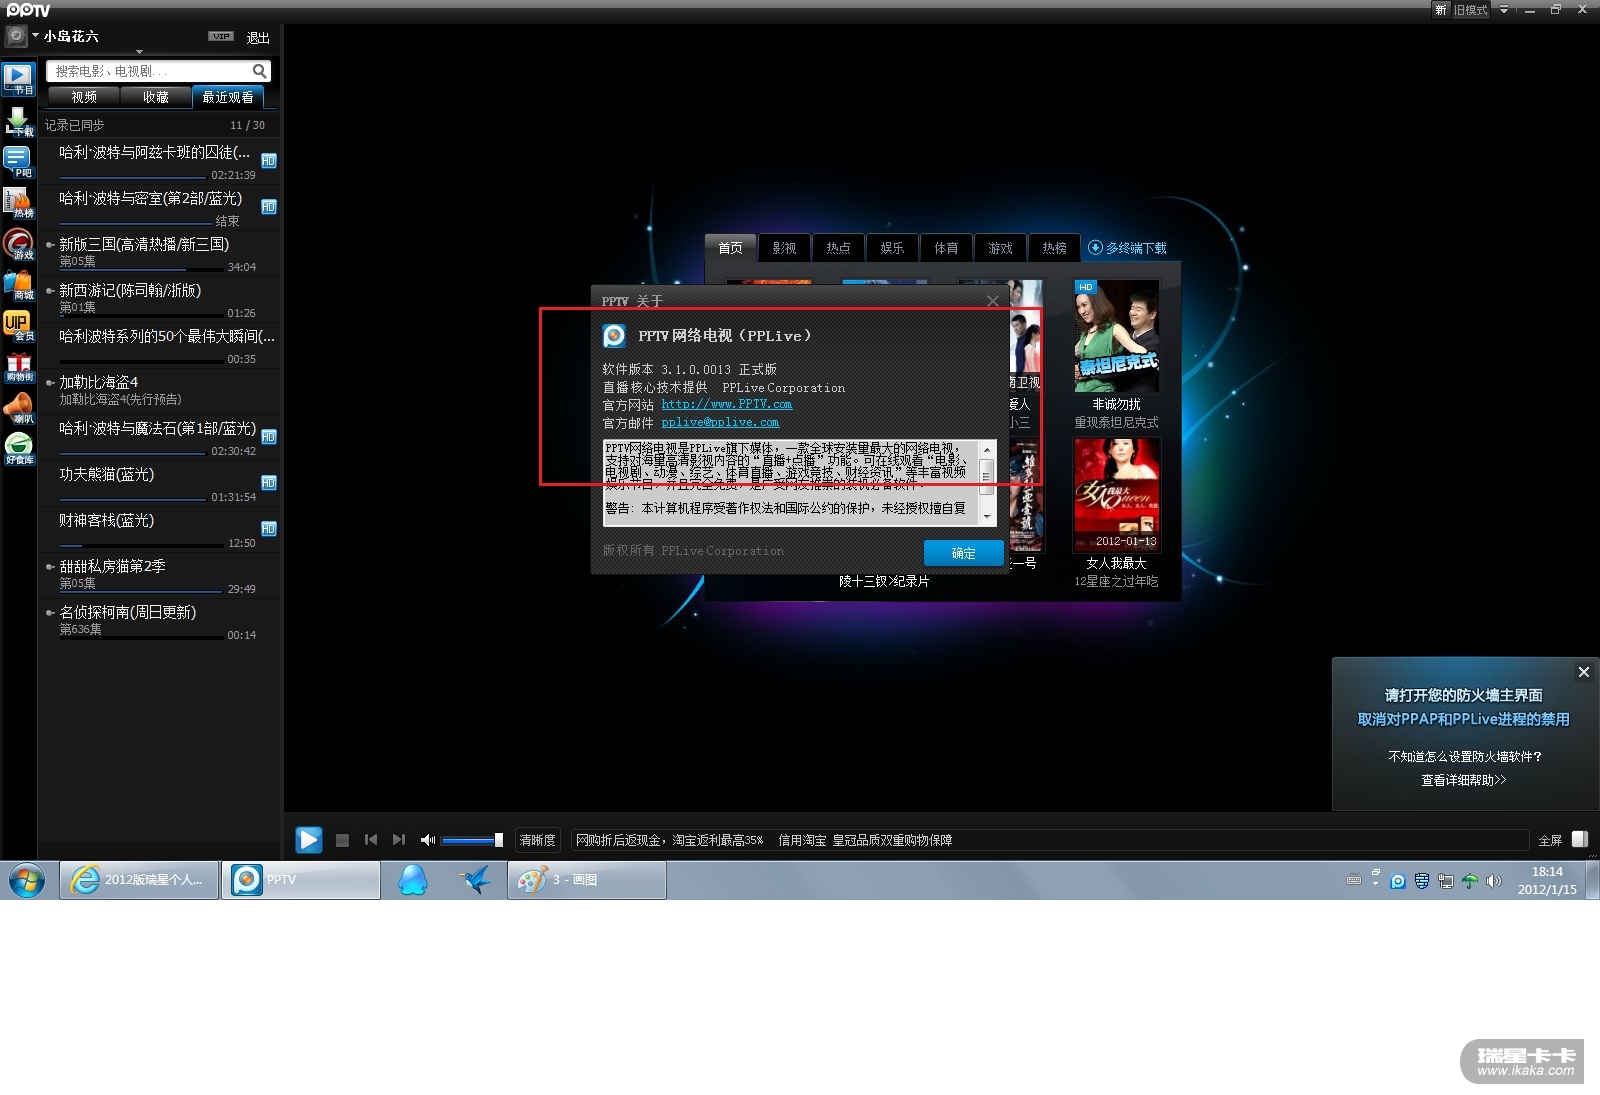The width and height of the screenshot is (1600, 1095).
Task: Click the 多终端下载 link
Action: tap(1127, 248)
